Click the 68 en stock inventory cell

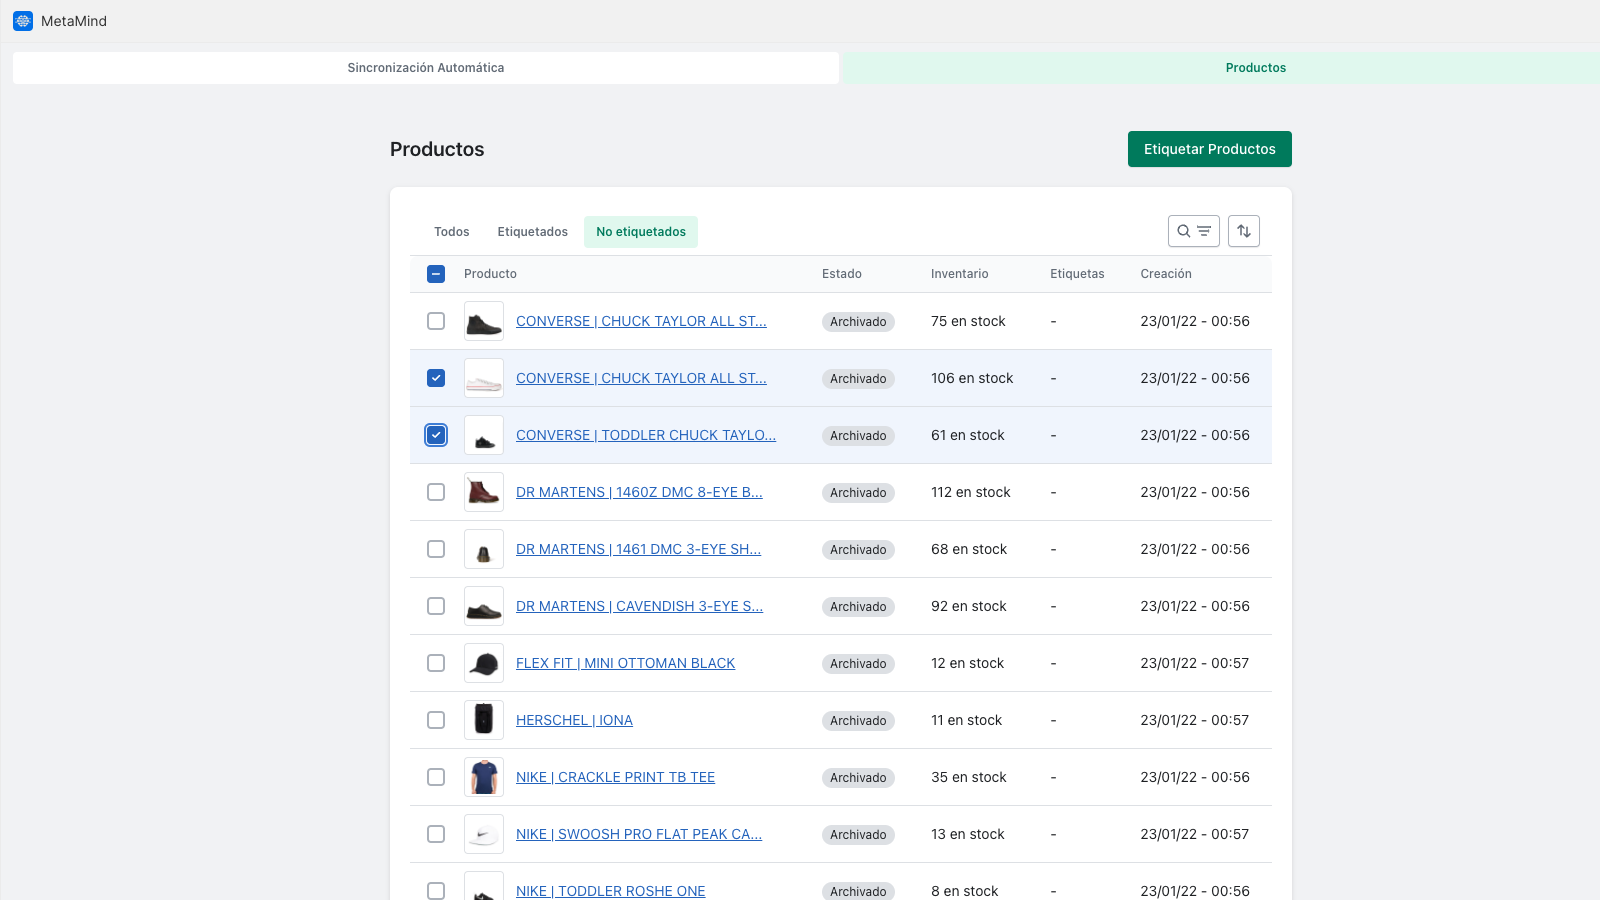click(969, 549)
